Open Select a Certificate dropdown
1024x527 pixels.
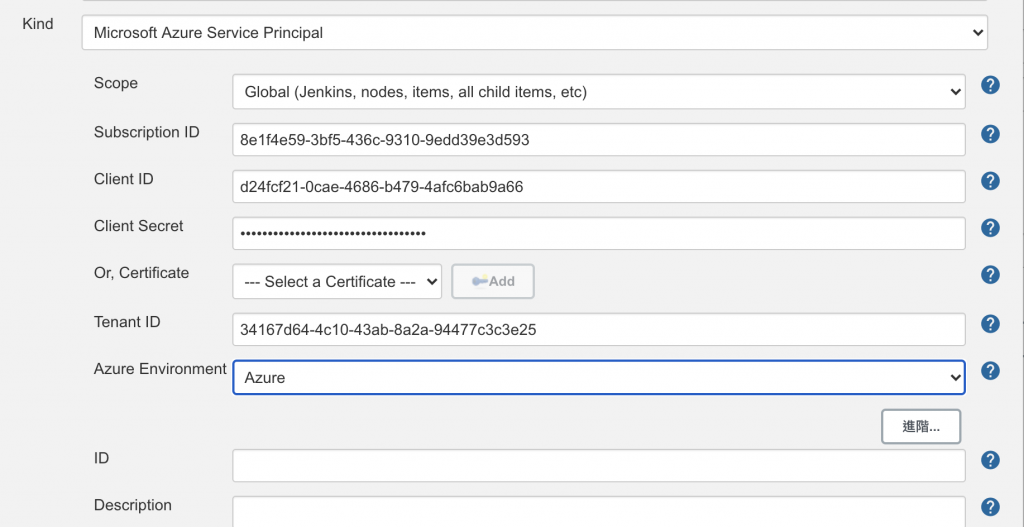pos(337,282)
